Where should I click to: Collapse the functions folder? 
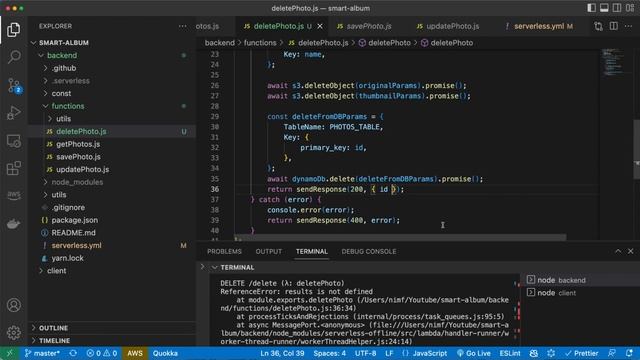[x=112, y=106]
